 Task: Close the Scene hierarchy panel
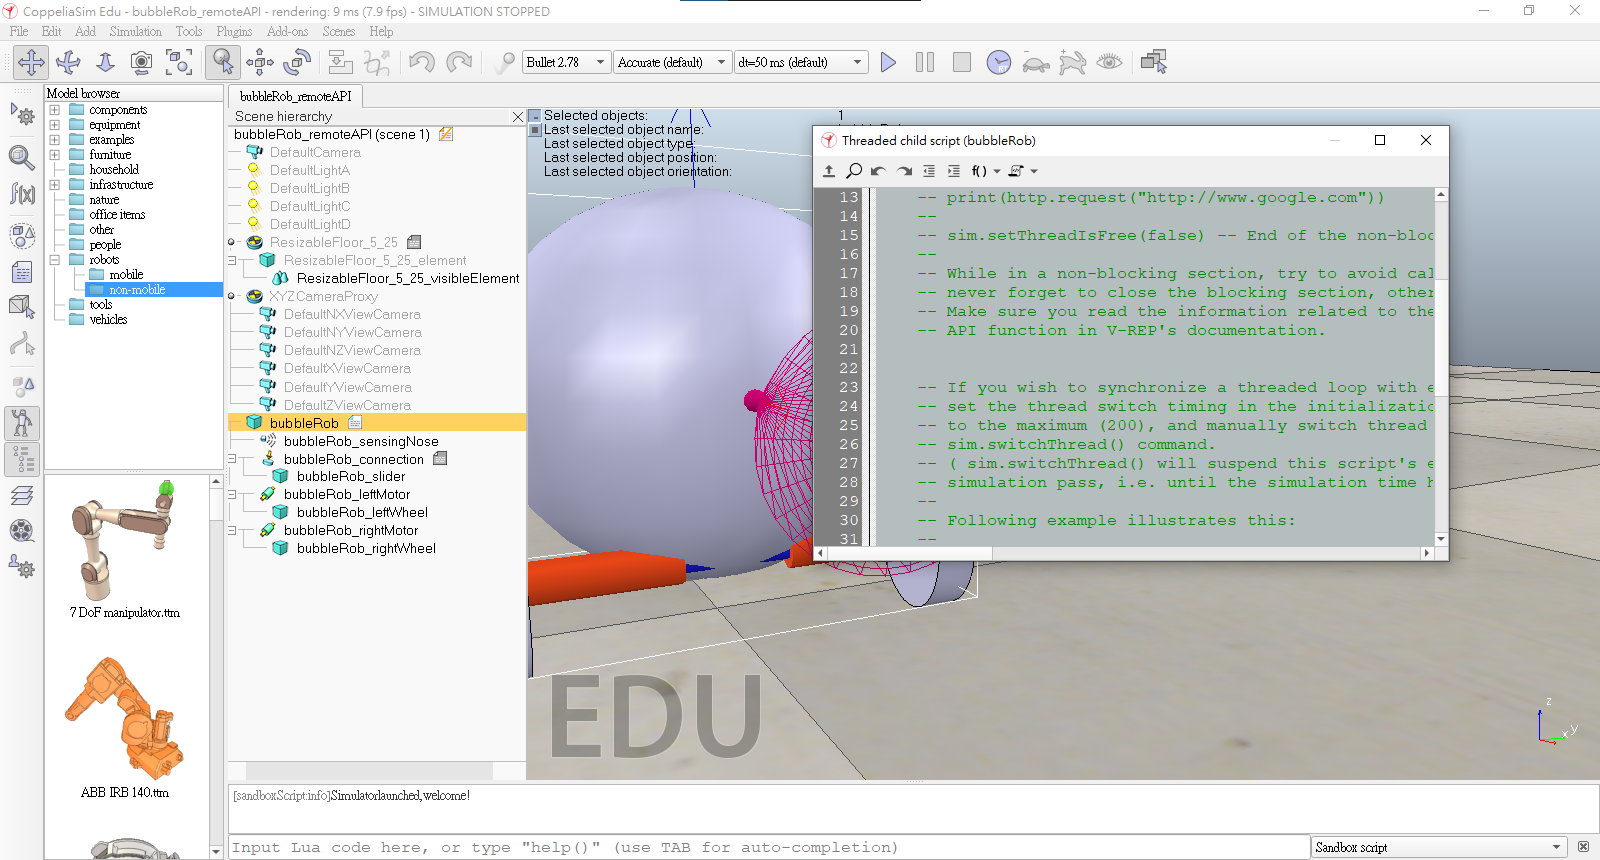518,117
